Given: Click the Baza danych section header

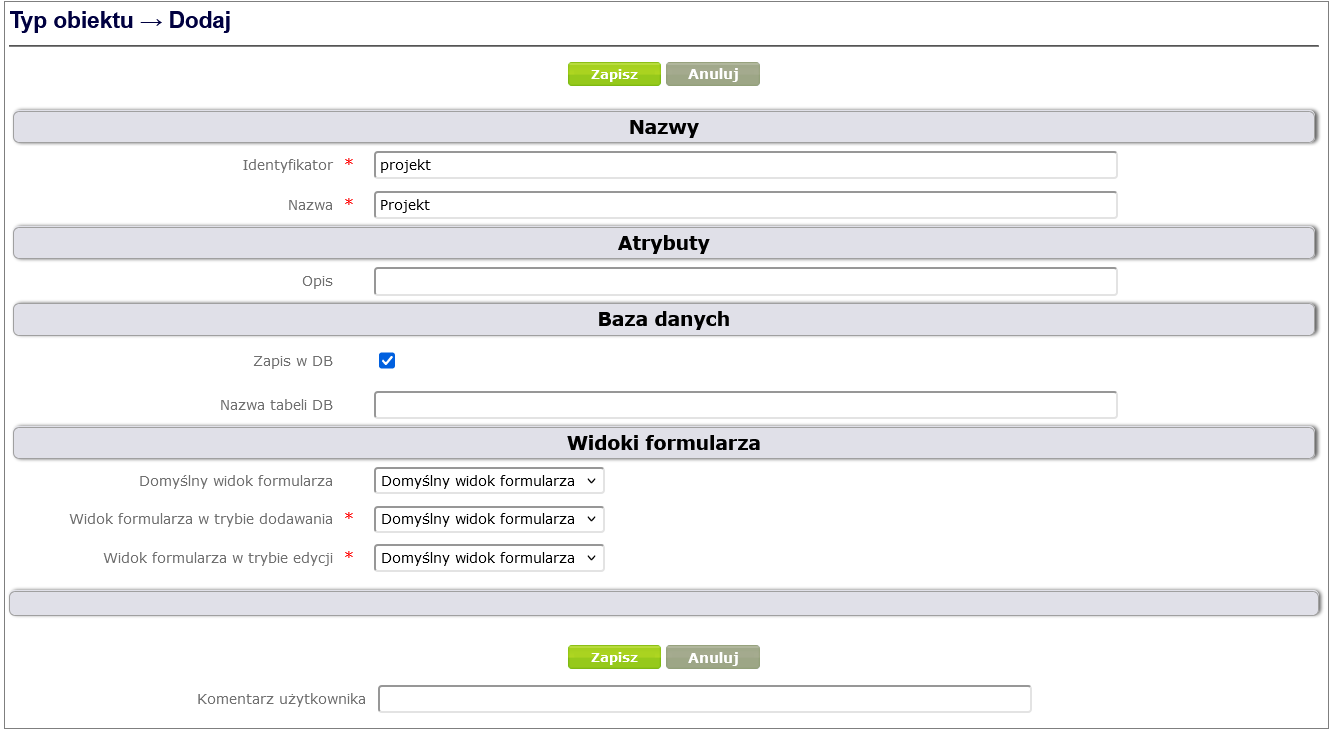Looking at the screenshot, I should click(663, 320).
